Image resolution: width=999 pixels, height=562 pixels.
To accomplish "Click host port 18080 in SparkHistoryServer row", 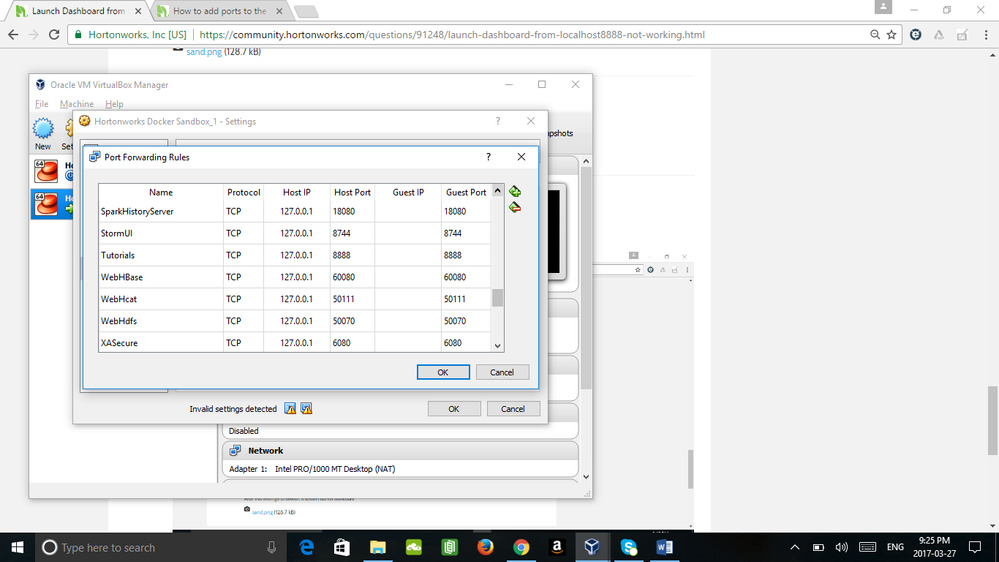I will coord(352,212).
